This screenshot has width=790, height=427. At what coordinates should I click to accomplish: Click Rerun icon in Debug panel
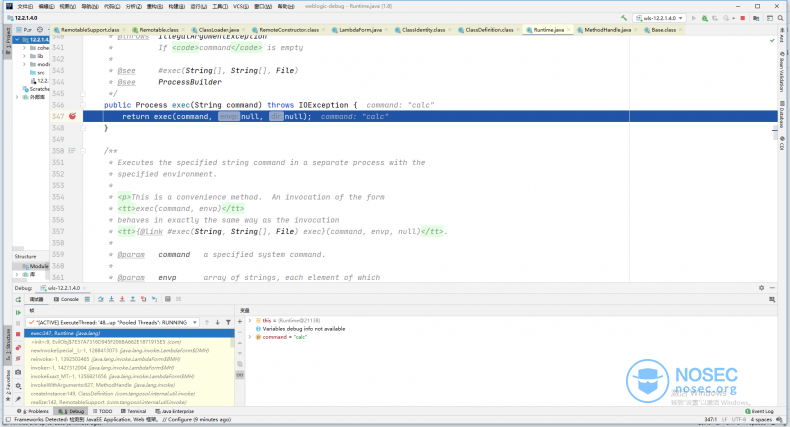(18, 300)
